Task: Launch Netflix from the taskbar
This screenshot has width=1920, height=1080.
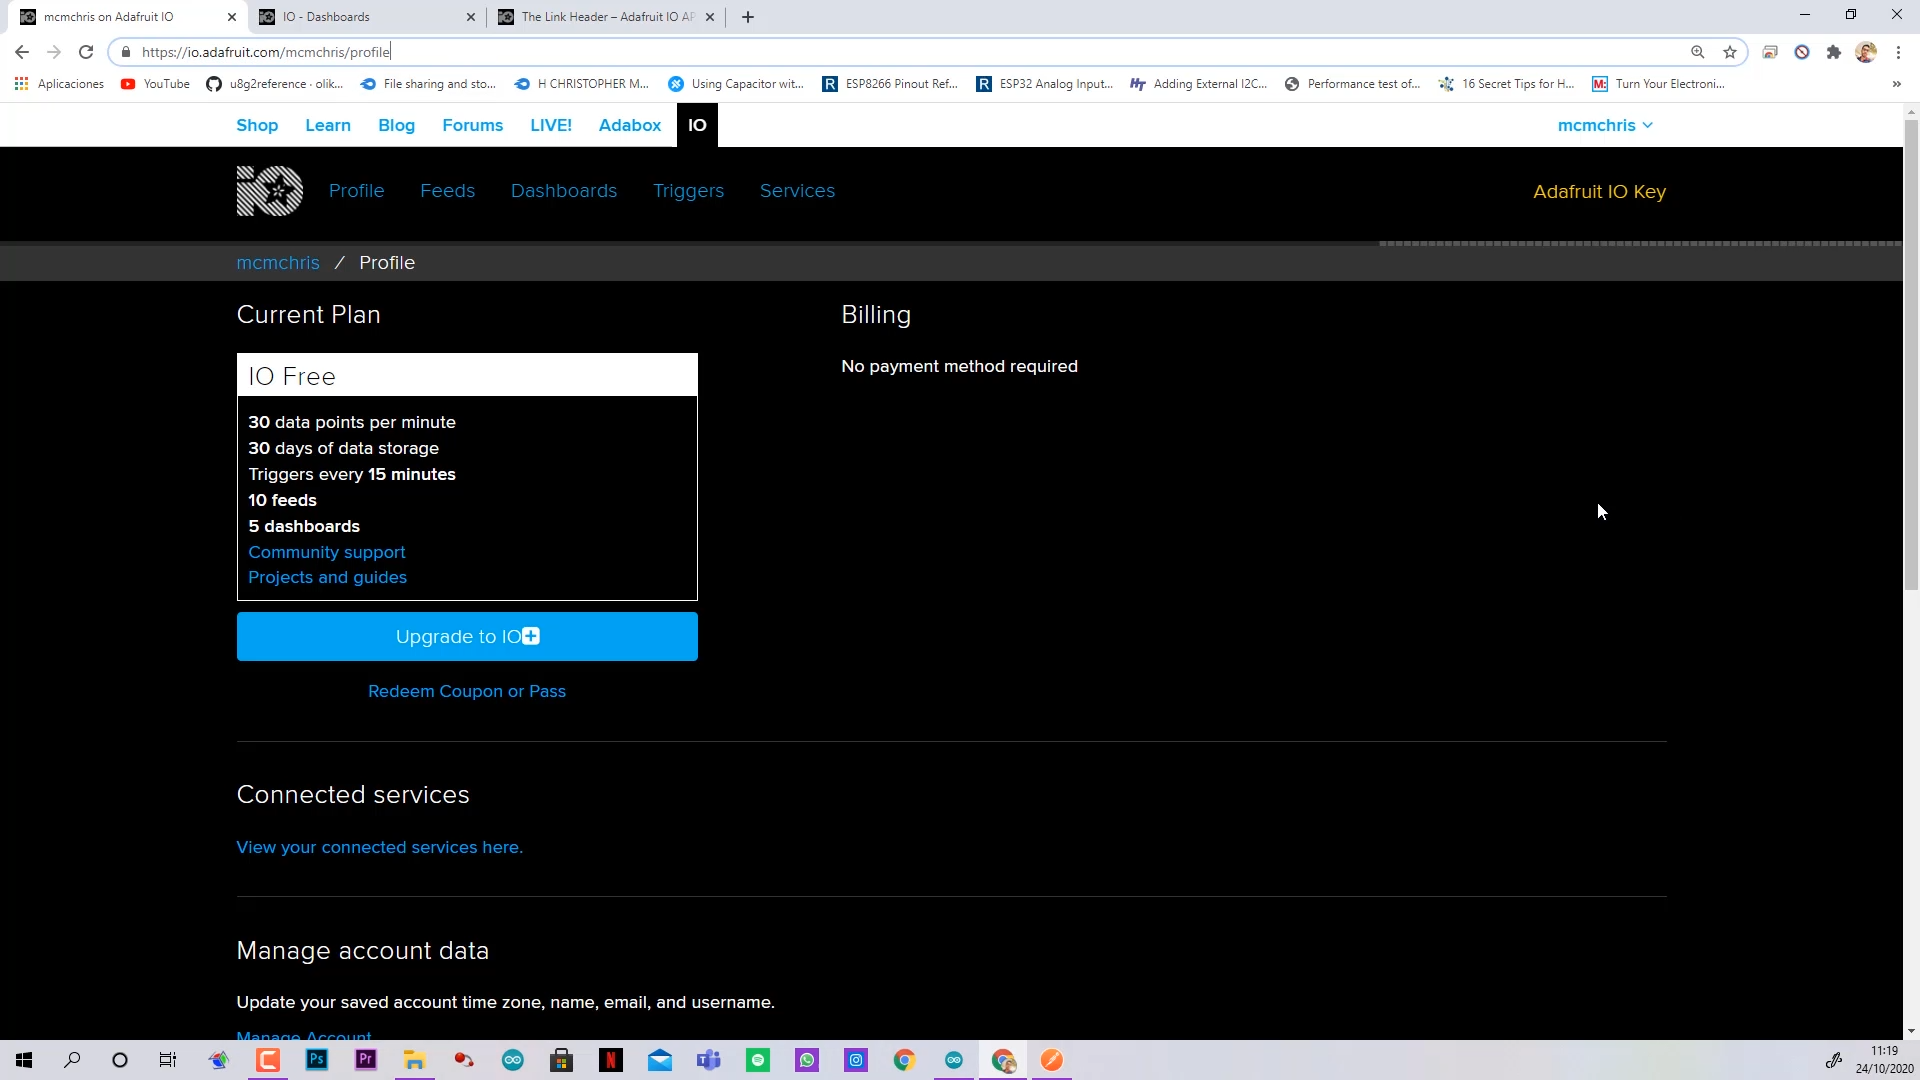Action: click(x=611, y=1060)
